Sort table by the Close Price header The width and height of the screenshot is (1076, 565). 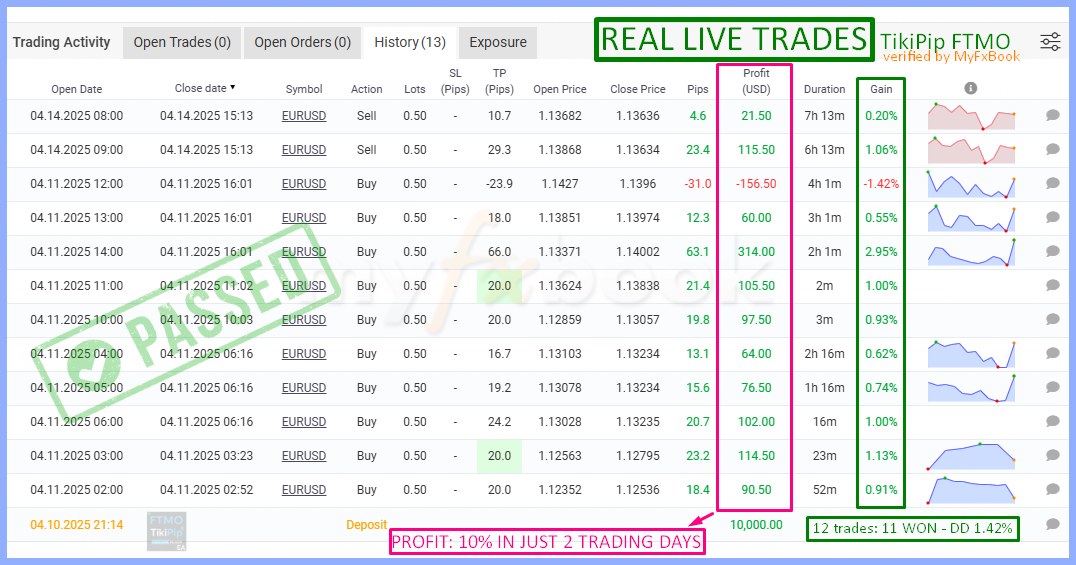pyautogui.click(x=638, y=89)
